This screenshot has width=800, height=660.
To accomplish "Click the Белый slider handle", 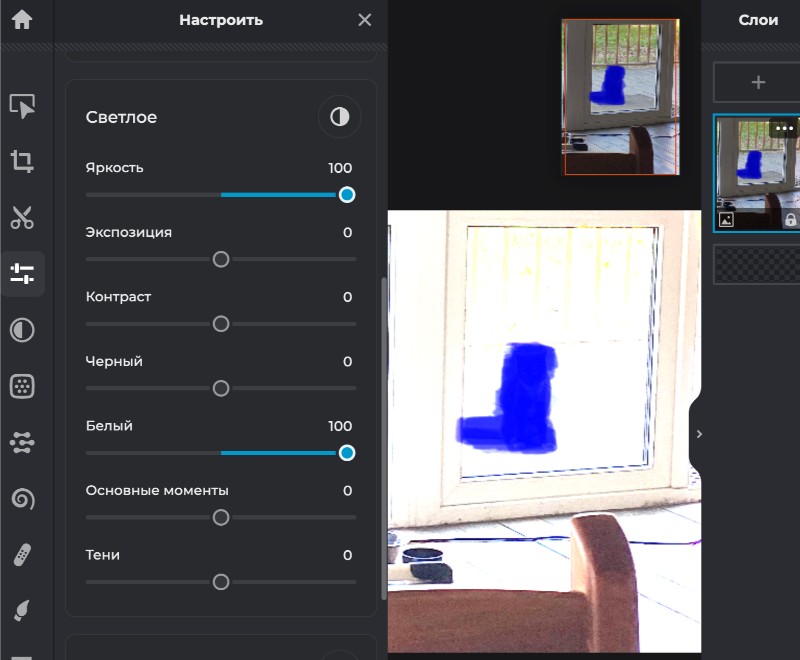I will click(x=347, y=453).
